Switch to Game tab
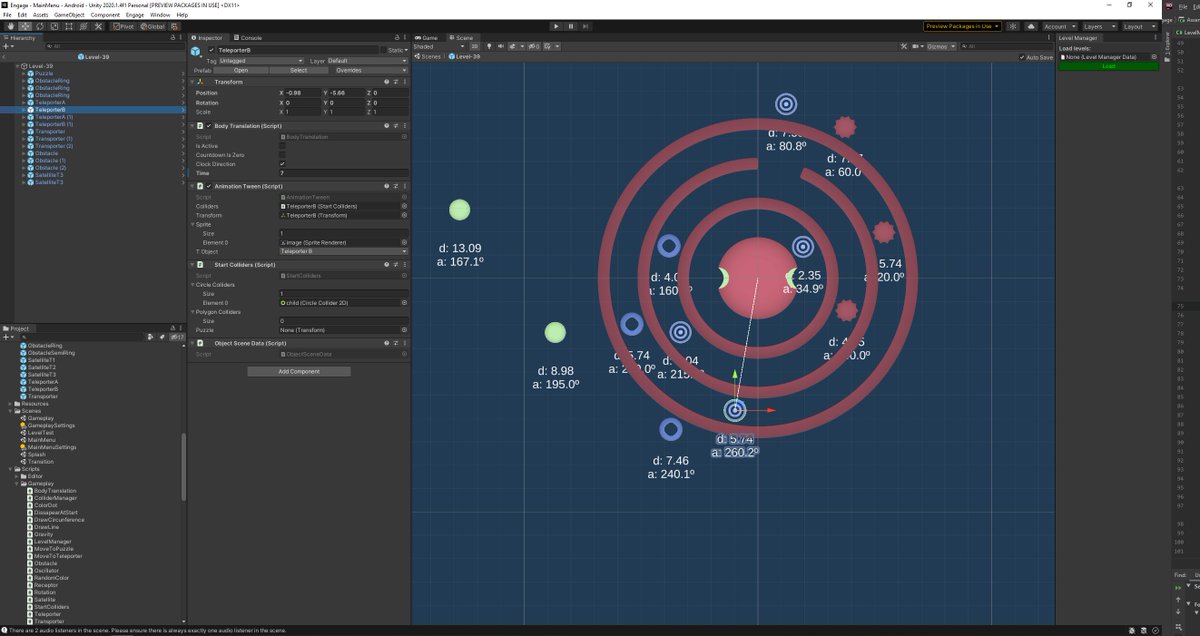The image size is (1200, 636). (426, 37)
